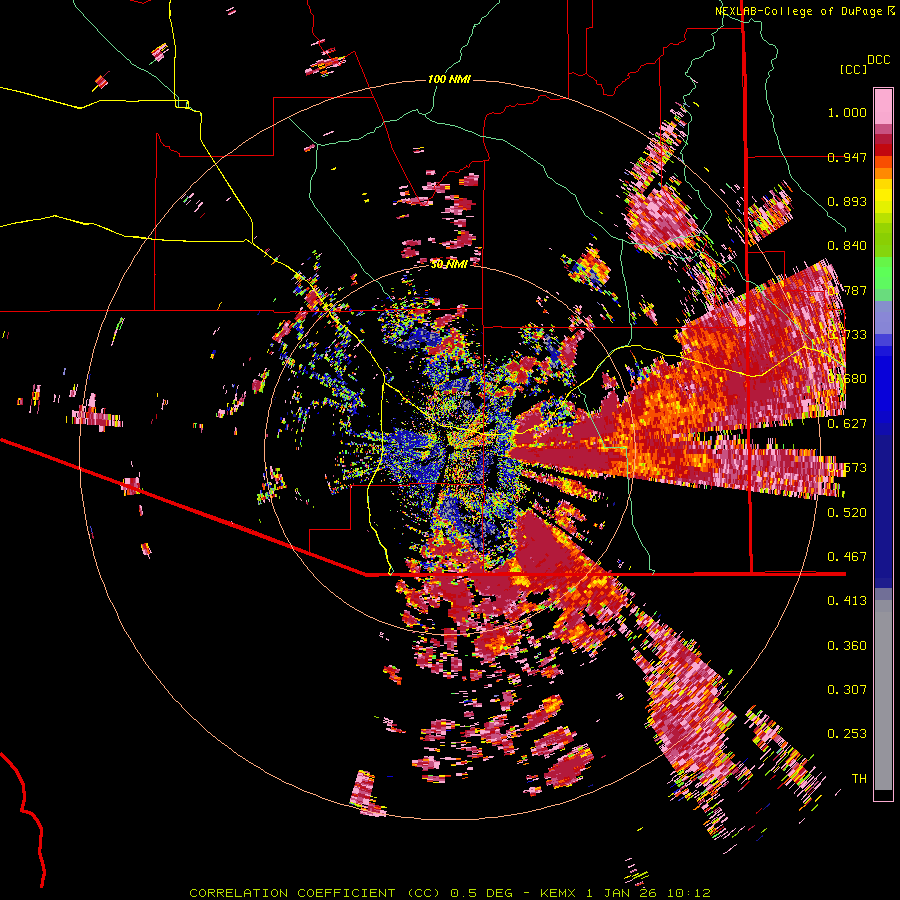Click the 0.947 legend value

pyautogui.click(x=847, y=157)
